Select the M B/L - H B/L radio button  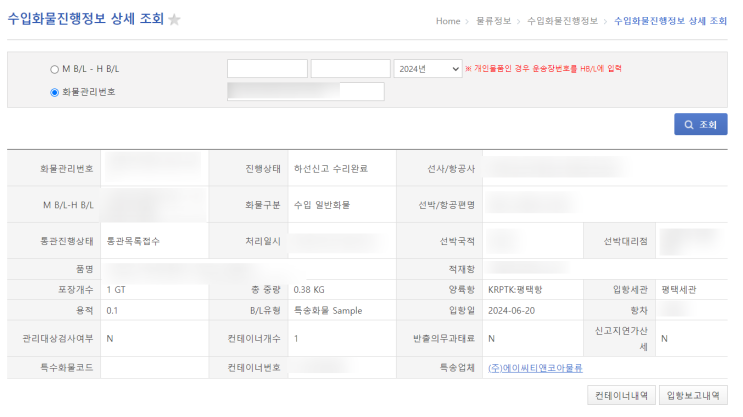(54, 70)
